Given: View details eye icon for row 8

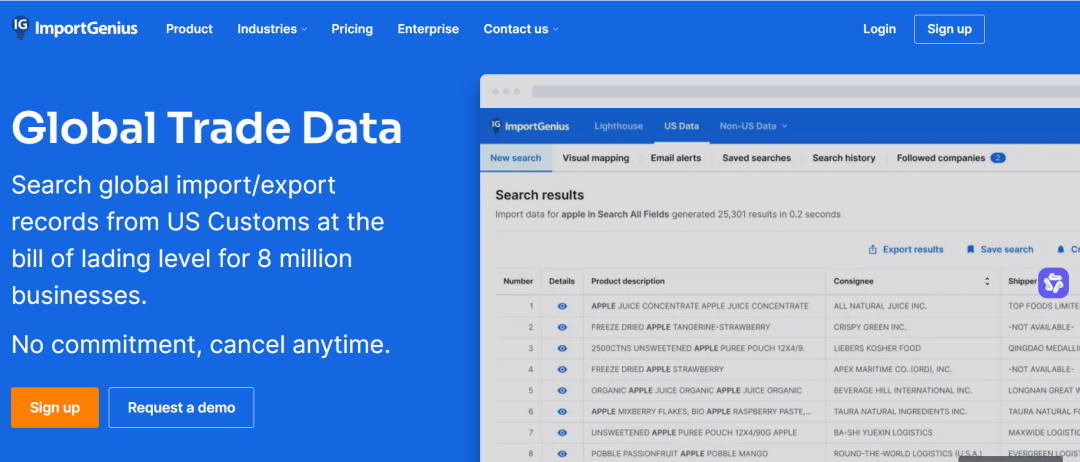Looking at the screenshot, I should 562,454.
